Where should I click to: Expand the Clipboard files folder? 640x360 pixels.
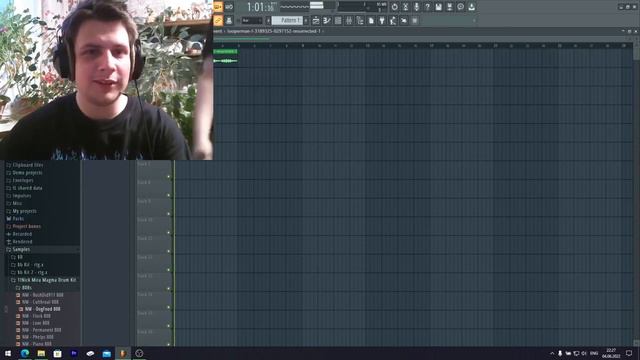click(24, 165)
